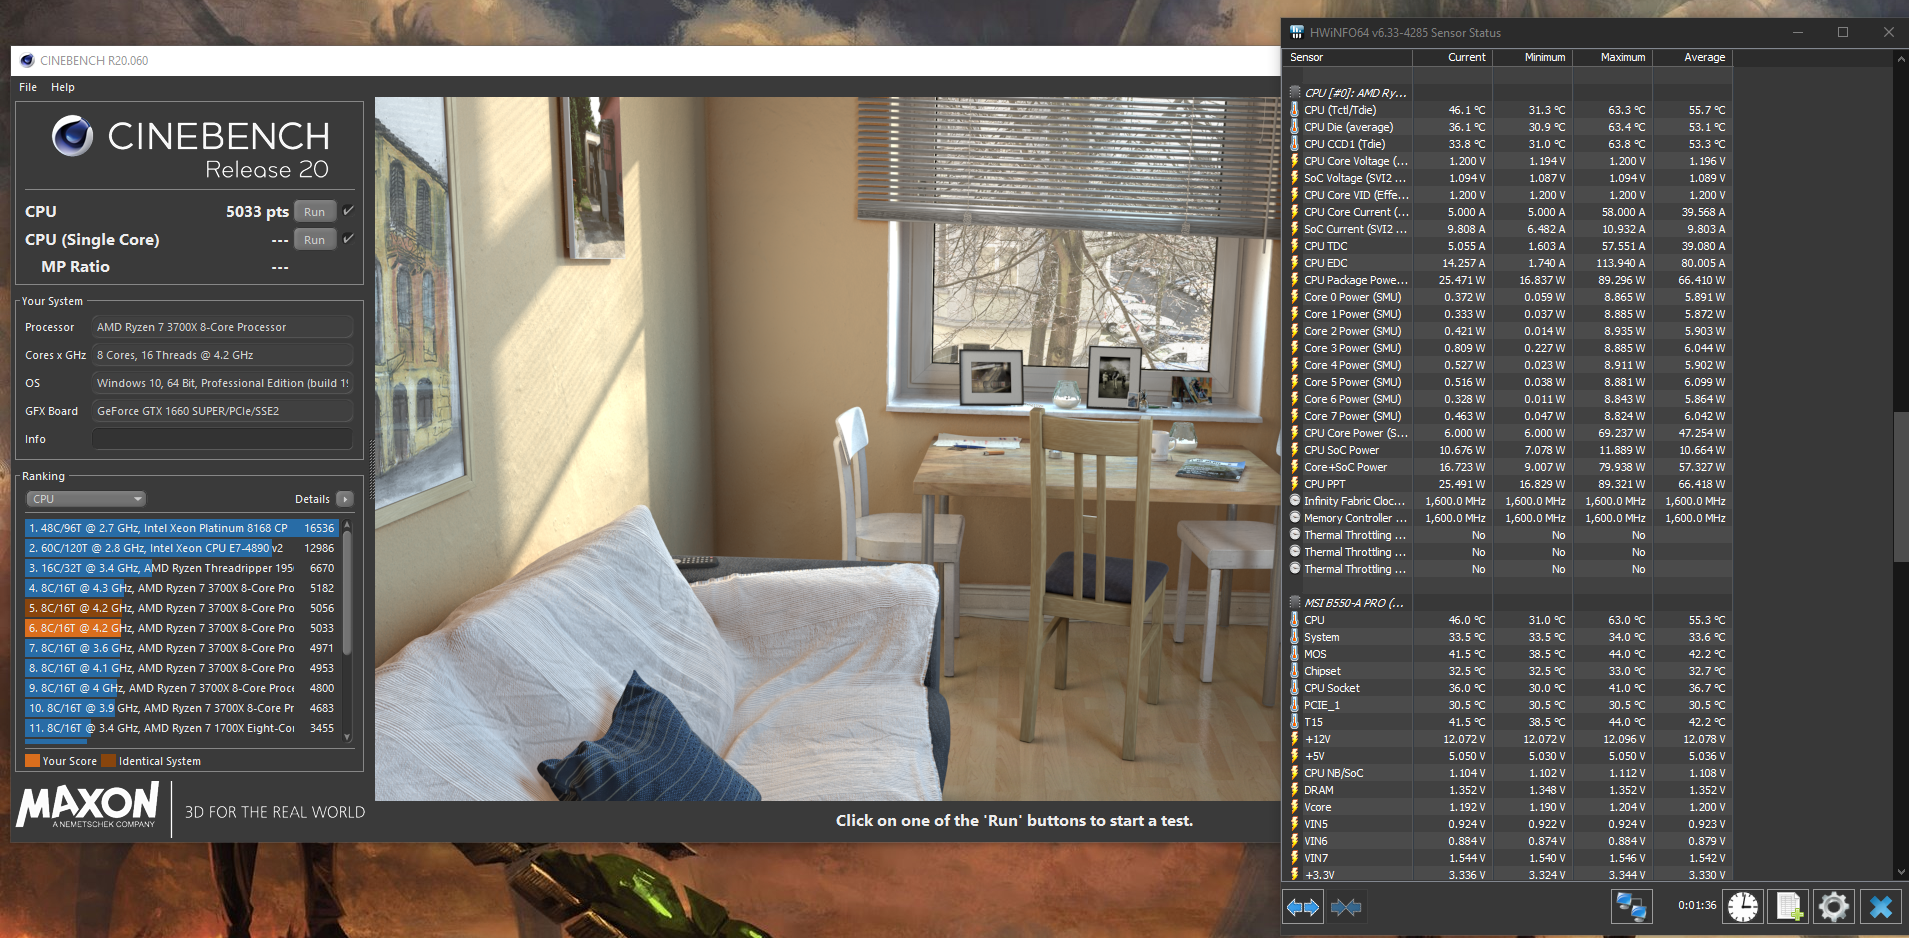Screen dimensions: 1909x938
Task: Click the Maximum column header
Action: [1612, 57]
